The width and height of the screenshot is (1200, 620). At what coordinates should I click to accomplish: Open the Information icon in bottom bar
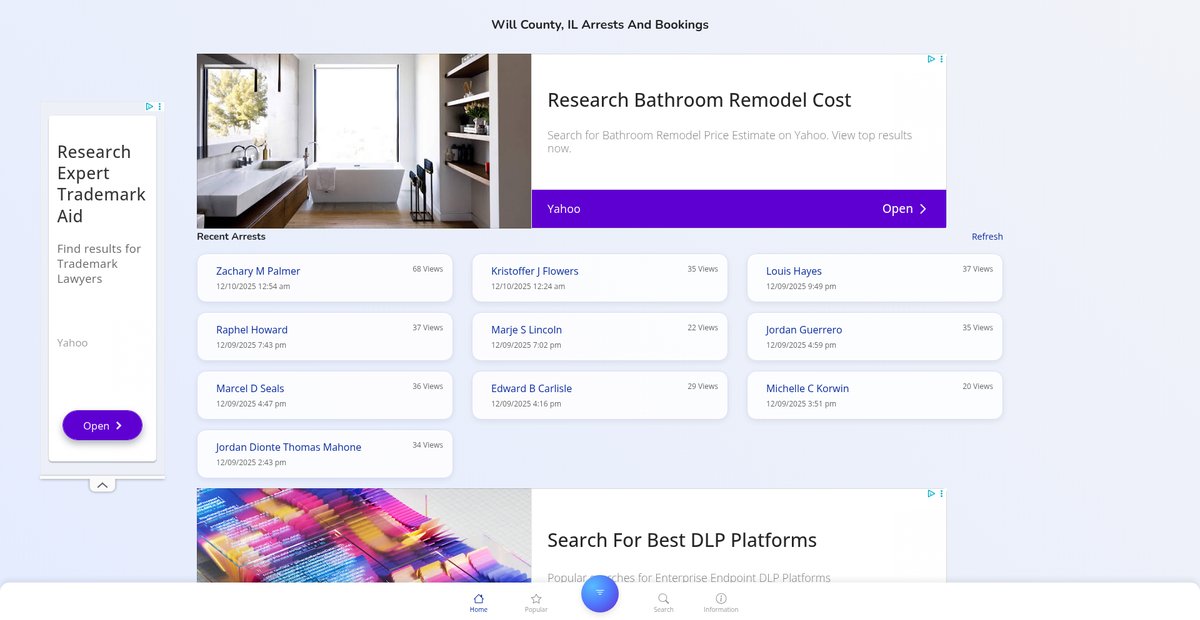point(721,599)
